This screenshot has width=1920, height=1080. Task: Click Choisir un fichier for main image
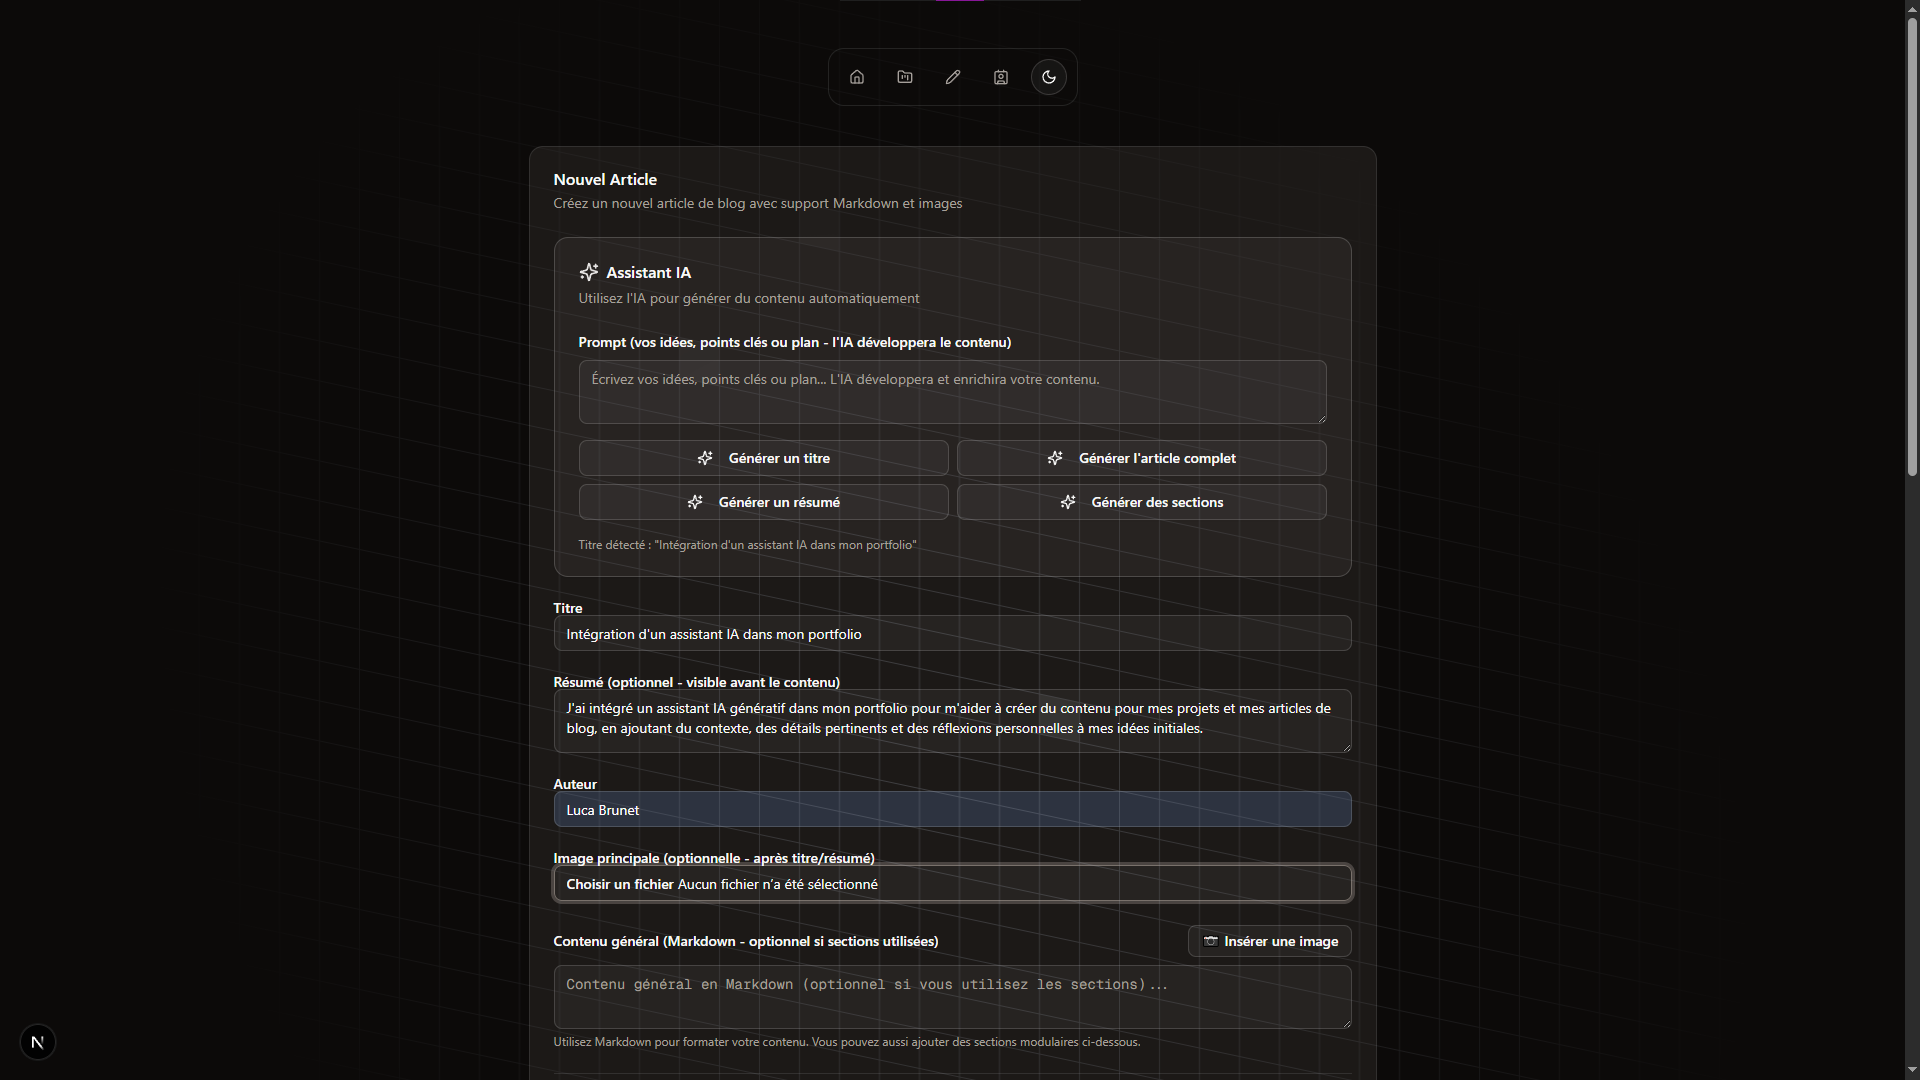tap(620, 884)
